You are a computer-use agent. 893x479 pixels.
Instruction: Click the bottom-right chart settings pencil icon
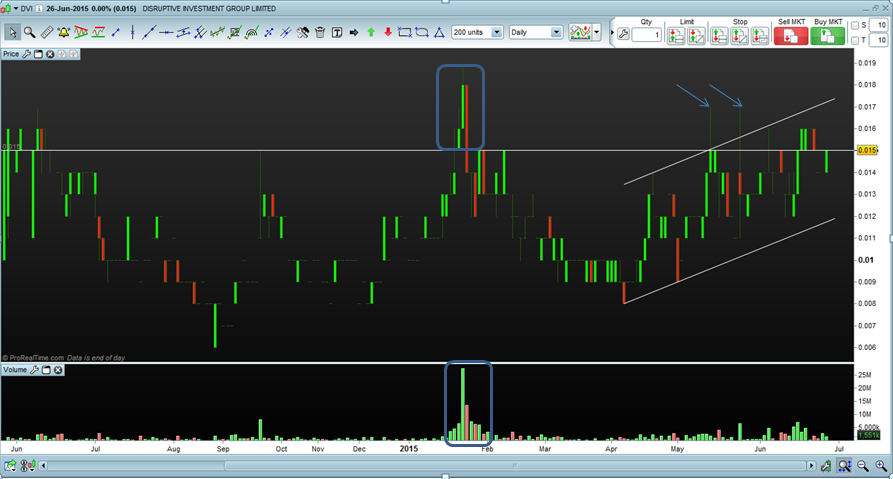[826, 466]
